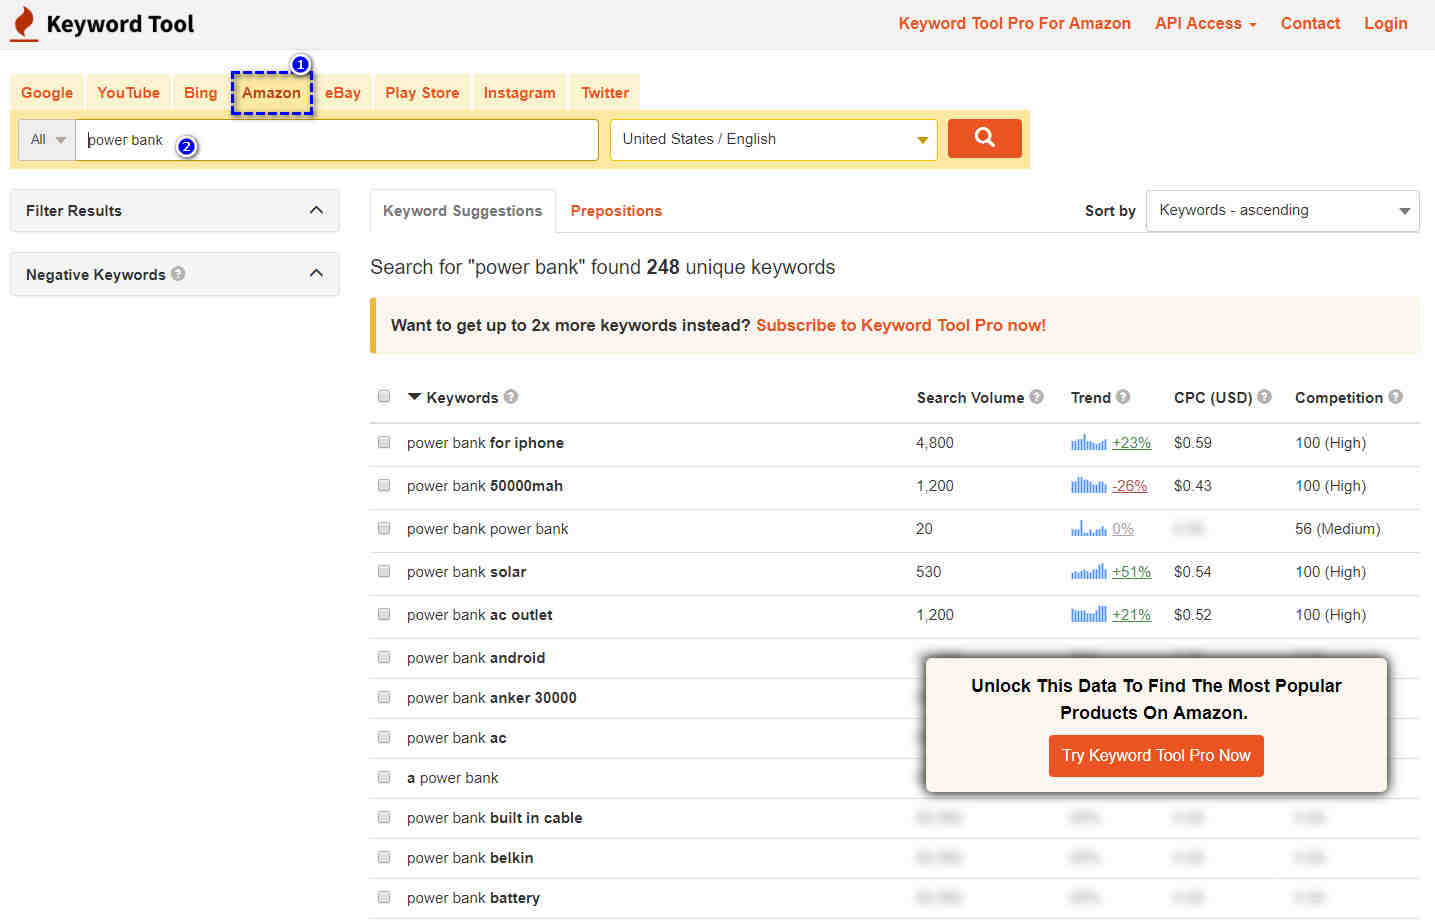Click the power bank anker 30000 keyword text
The height and width of the screenshot is (920, 1435).
[x=492, y=697]
